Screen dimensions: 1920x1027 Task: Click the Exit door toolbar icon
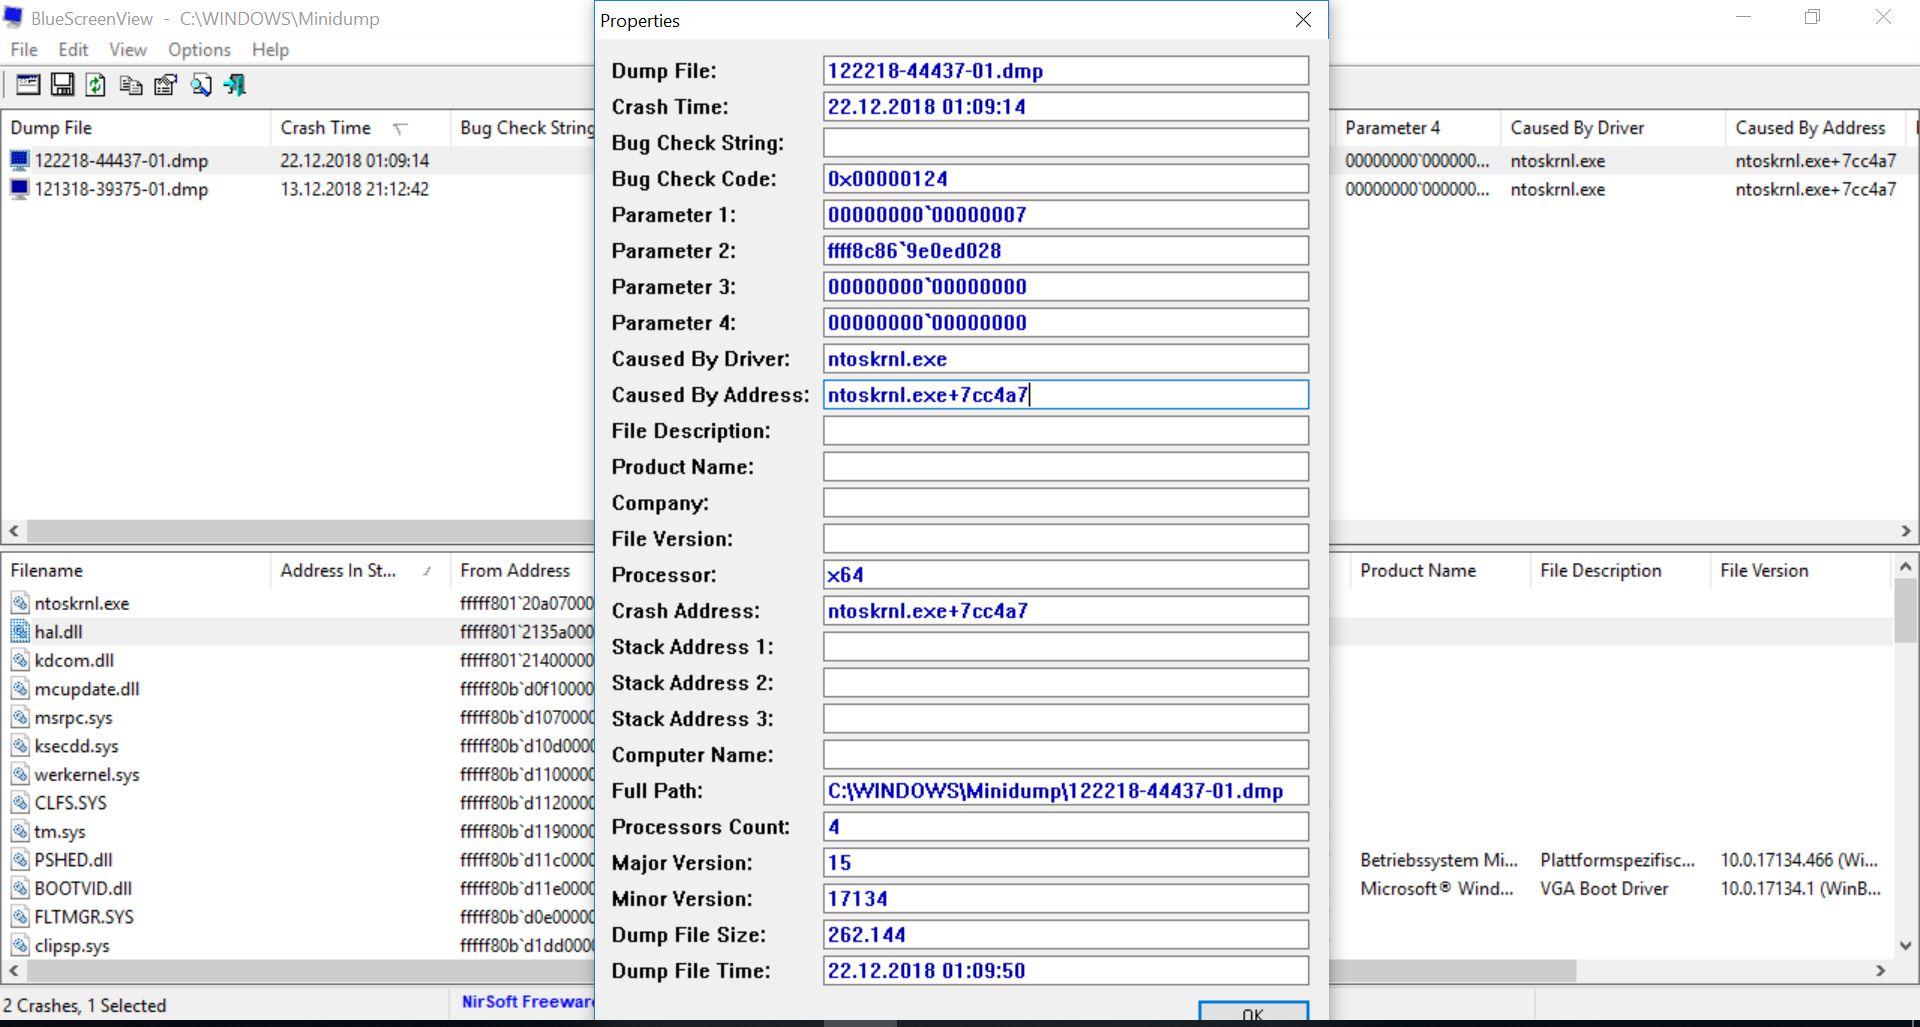pyautogui.click(x=235, y=85)
